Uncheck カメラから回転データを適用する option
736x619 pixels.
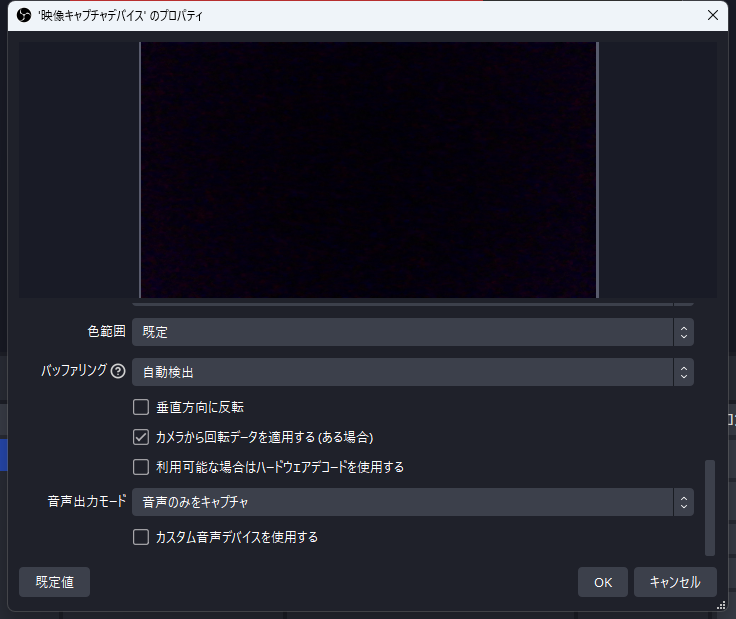(x=141, y=437)
